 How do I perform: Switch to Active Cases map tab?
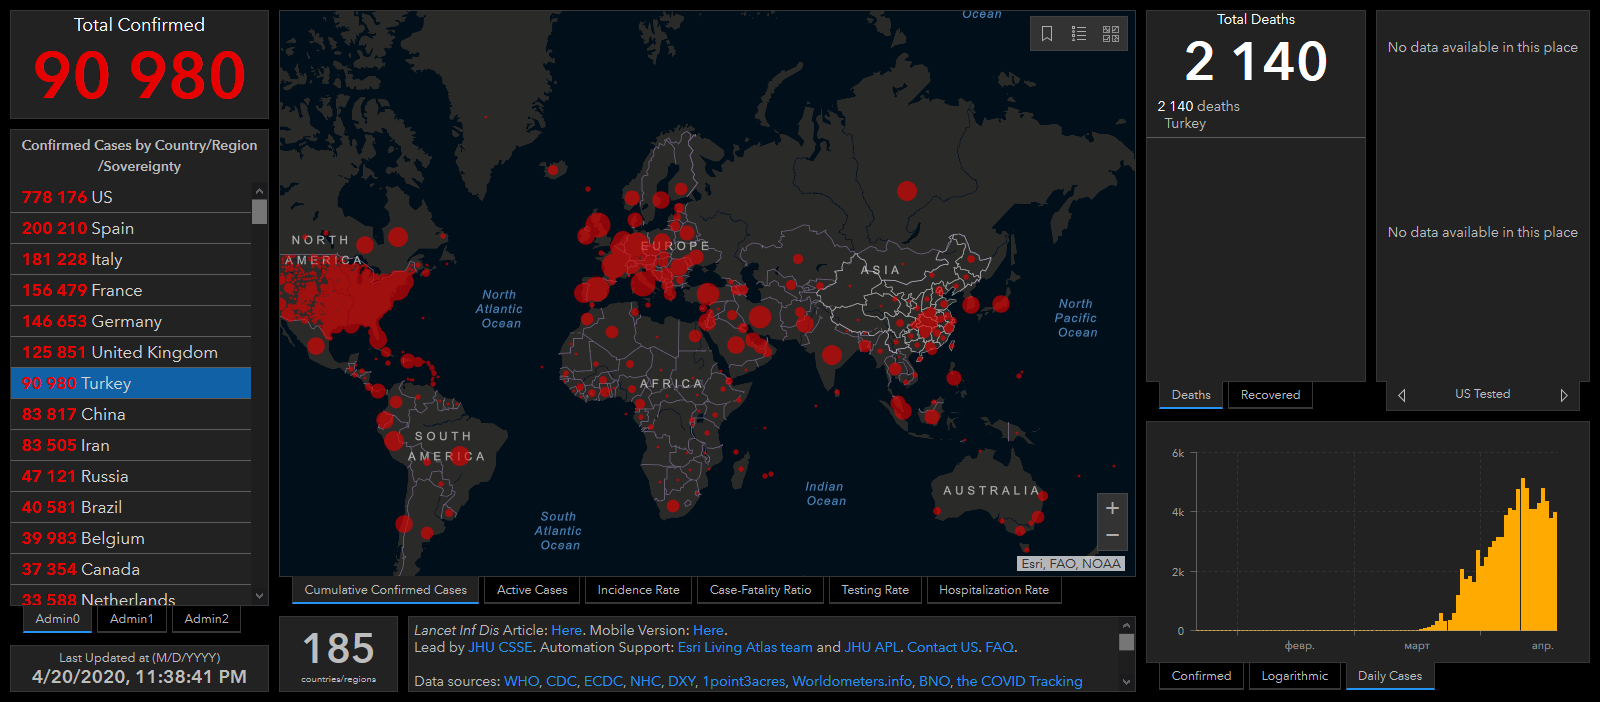532,590
